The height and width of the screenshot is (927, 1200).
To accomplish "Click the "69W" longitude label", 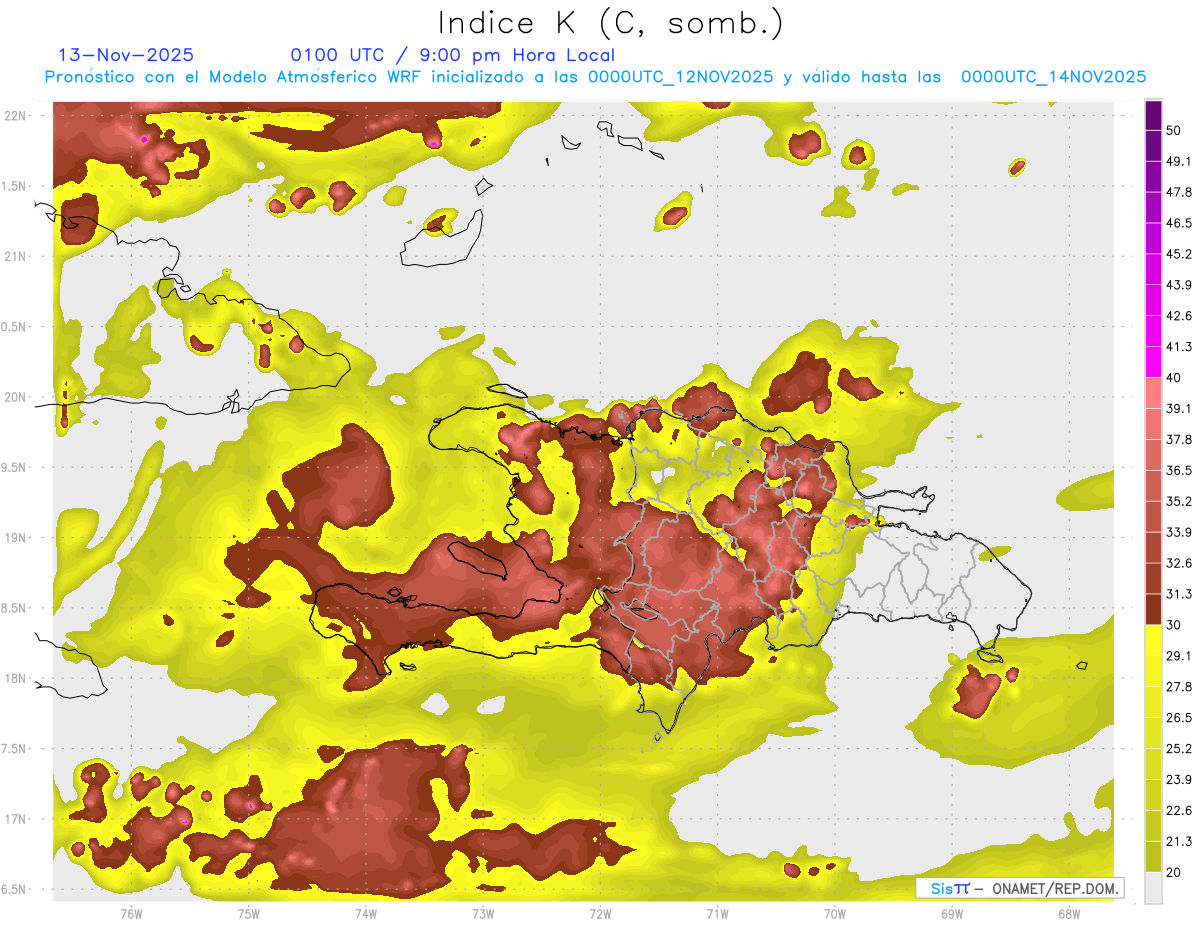I will [952, 914].
